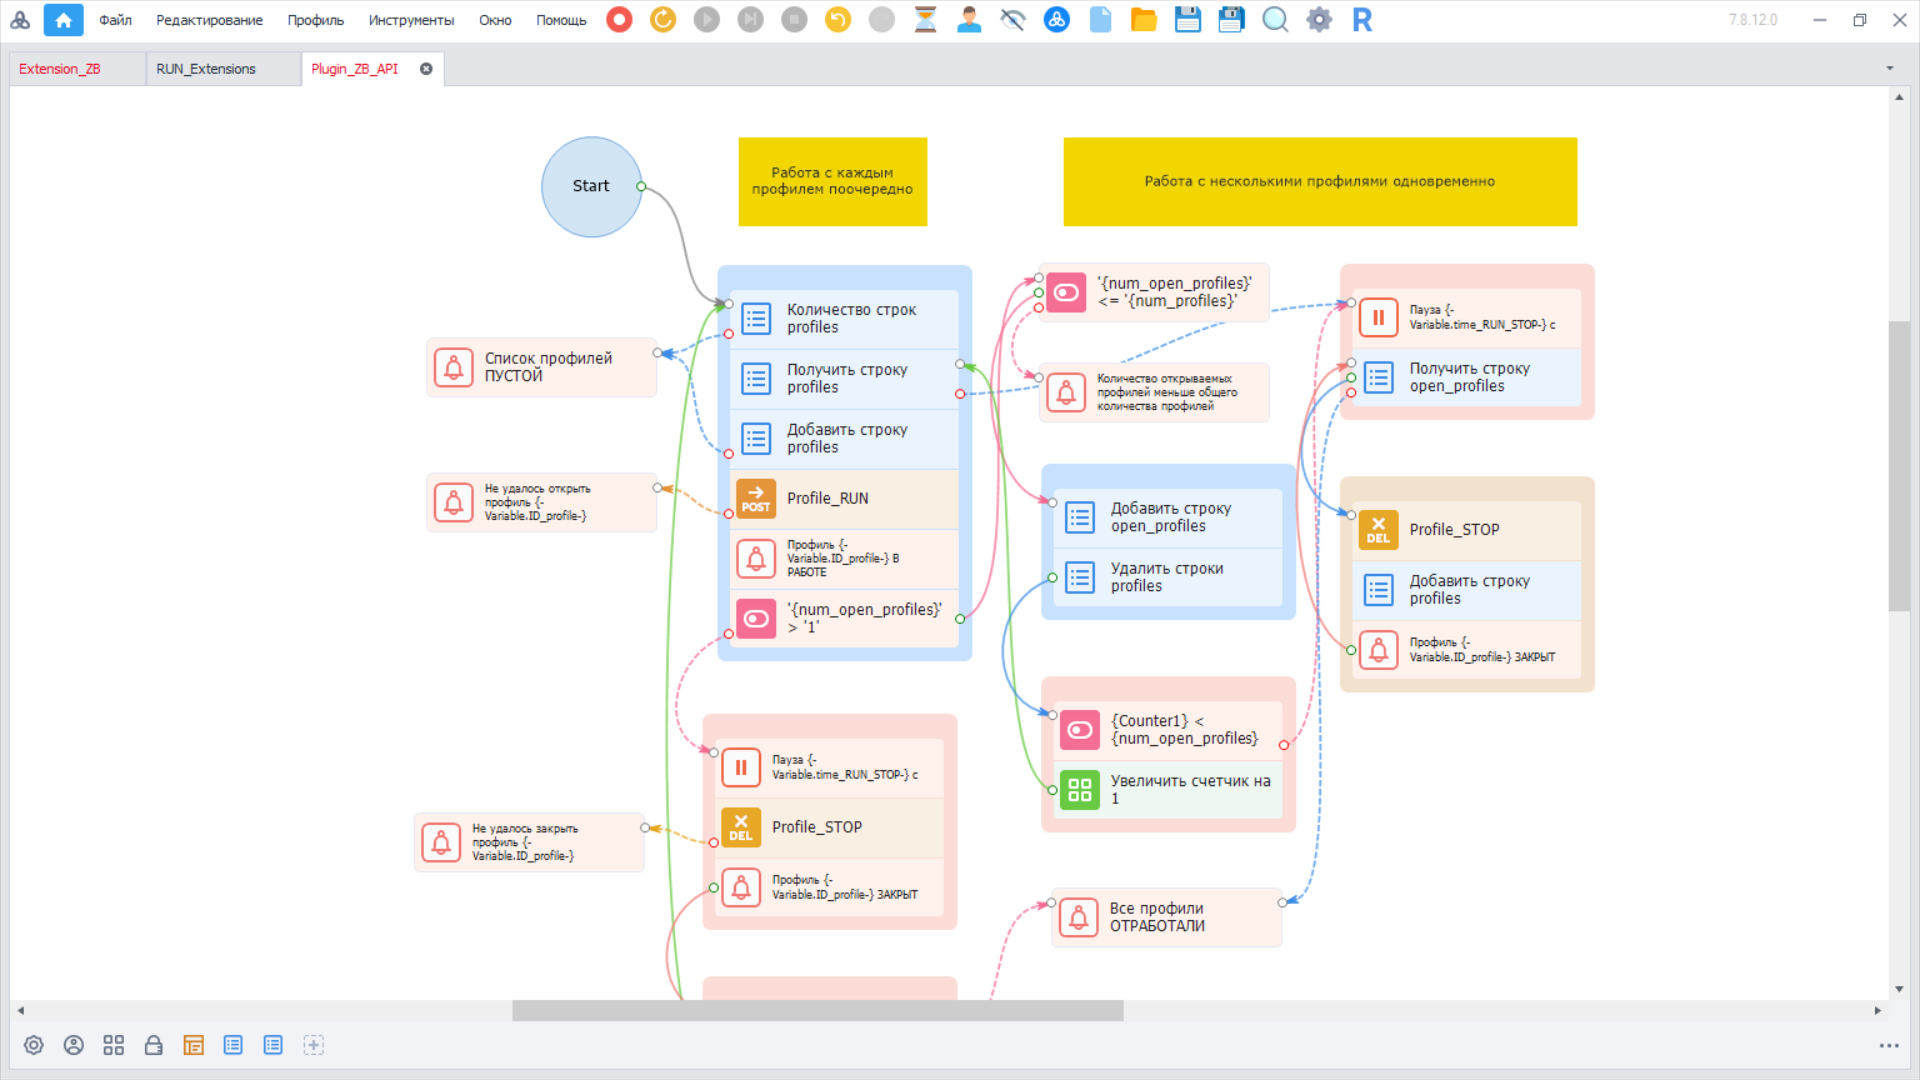Toggle the crossed-out eye visibility icon
Image resolution: width=1920 pixels, height=1080 pixels.
coord(1012,20)
